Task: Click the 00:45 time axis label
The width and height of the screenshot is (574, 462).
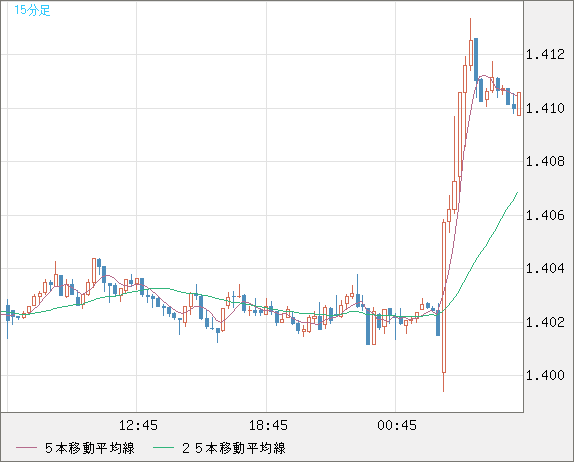Action: click(x=397, y=425)
